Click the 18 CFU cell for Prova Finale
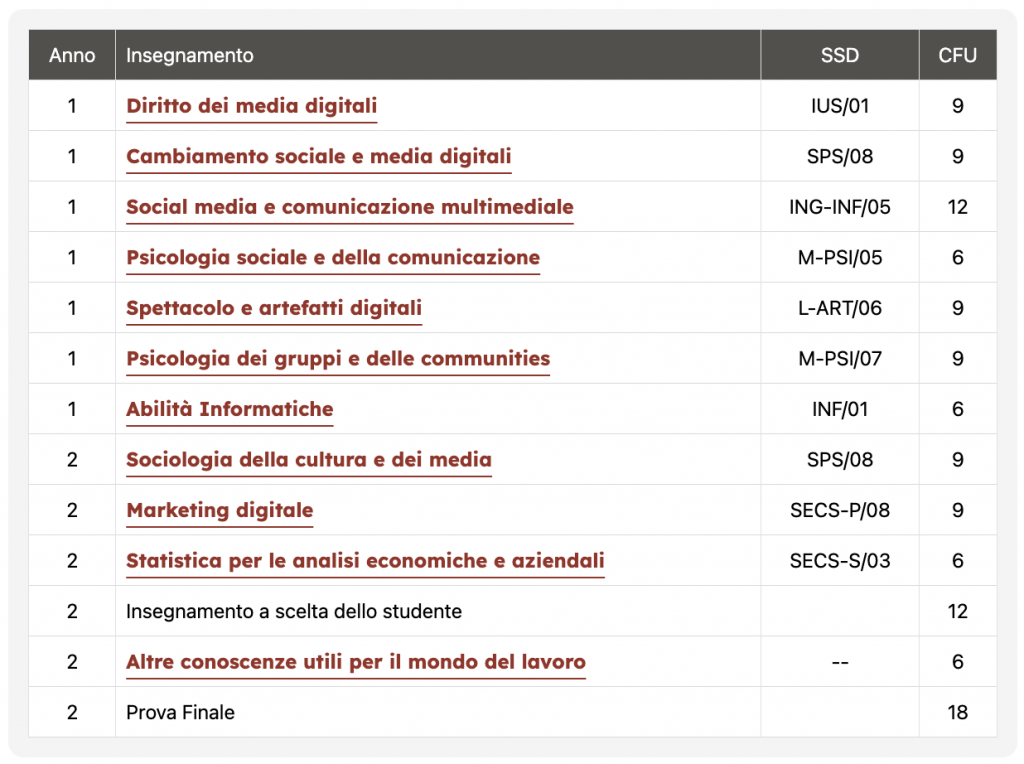 [x=957, y=712]
